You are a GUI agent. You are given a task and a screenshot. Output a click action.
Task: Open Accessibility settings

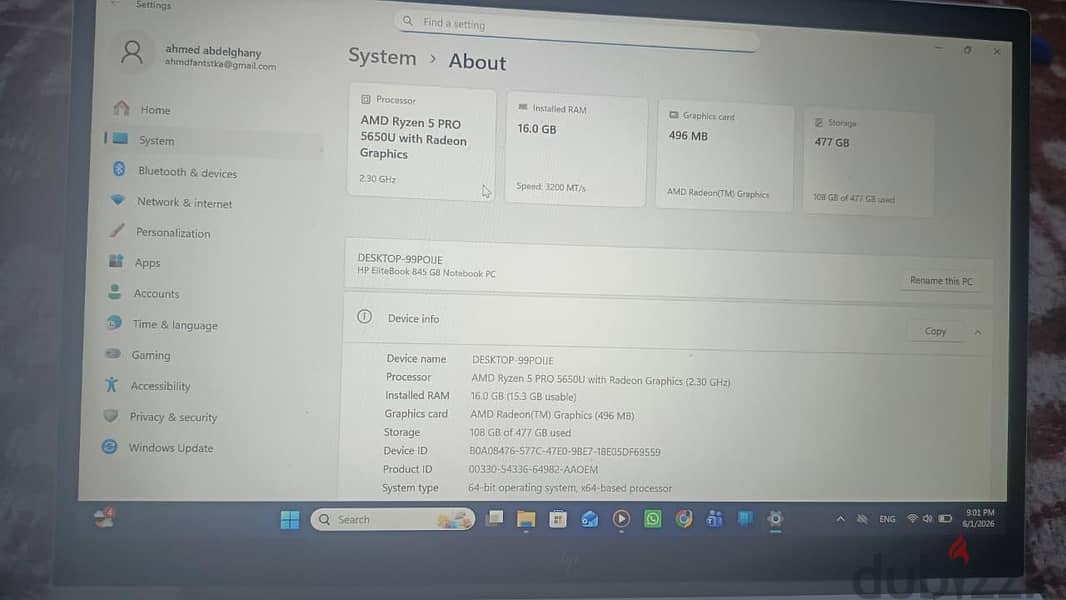click(160, 386)
